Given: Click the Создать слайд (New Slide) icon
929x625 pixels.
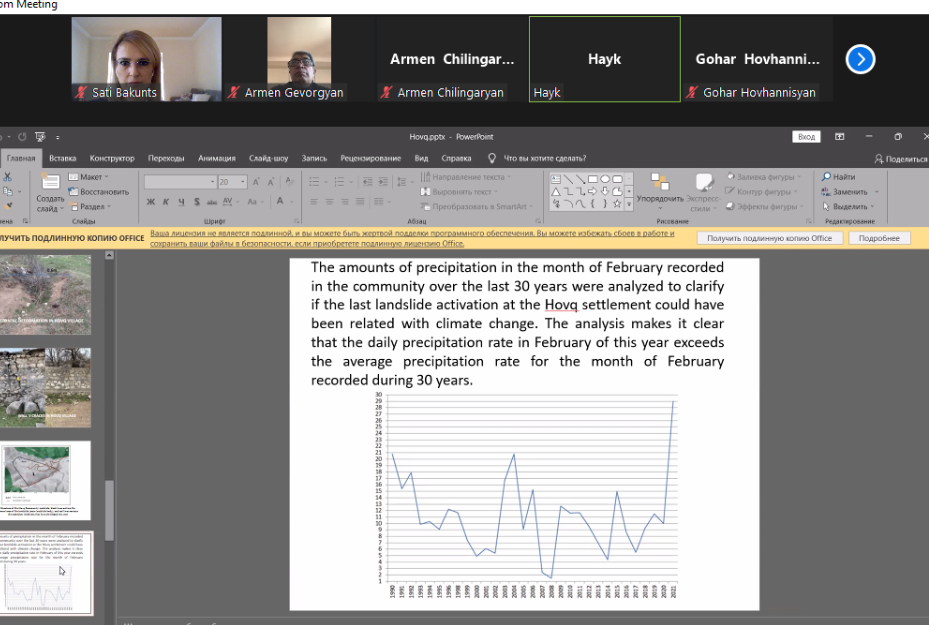Looking at the screenshot, I should 48,184.
